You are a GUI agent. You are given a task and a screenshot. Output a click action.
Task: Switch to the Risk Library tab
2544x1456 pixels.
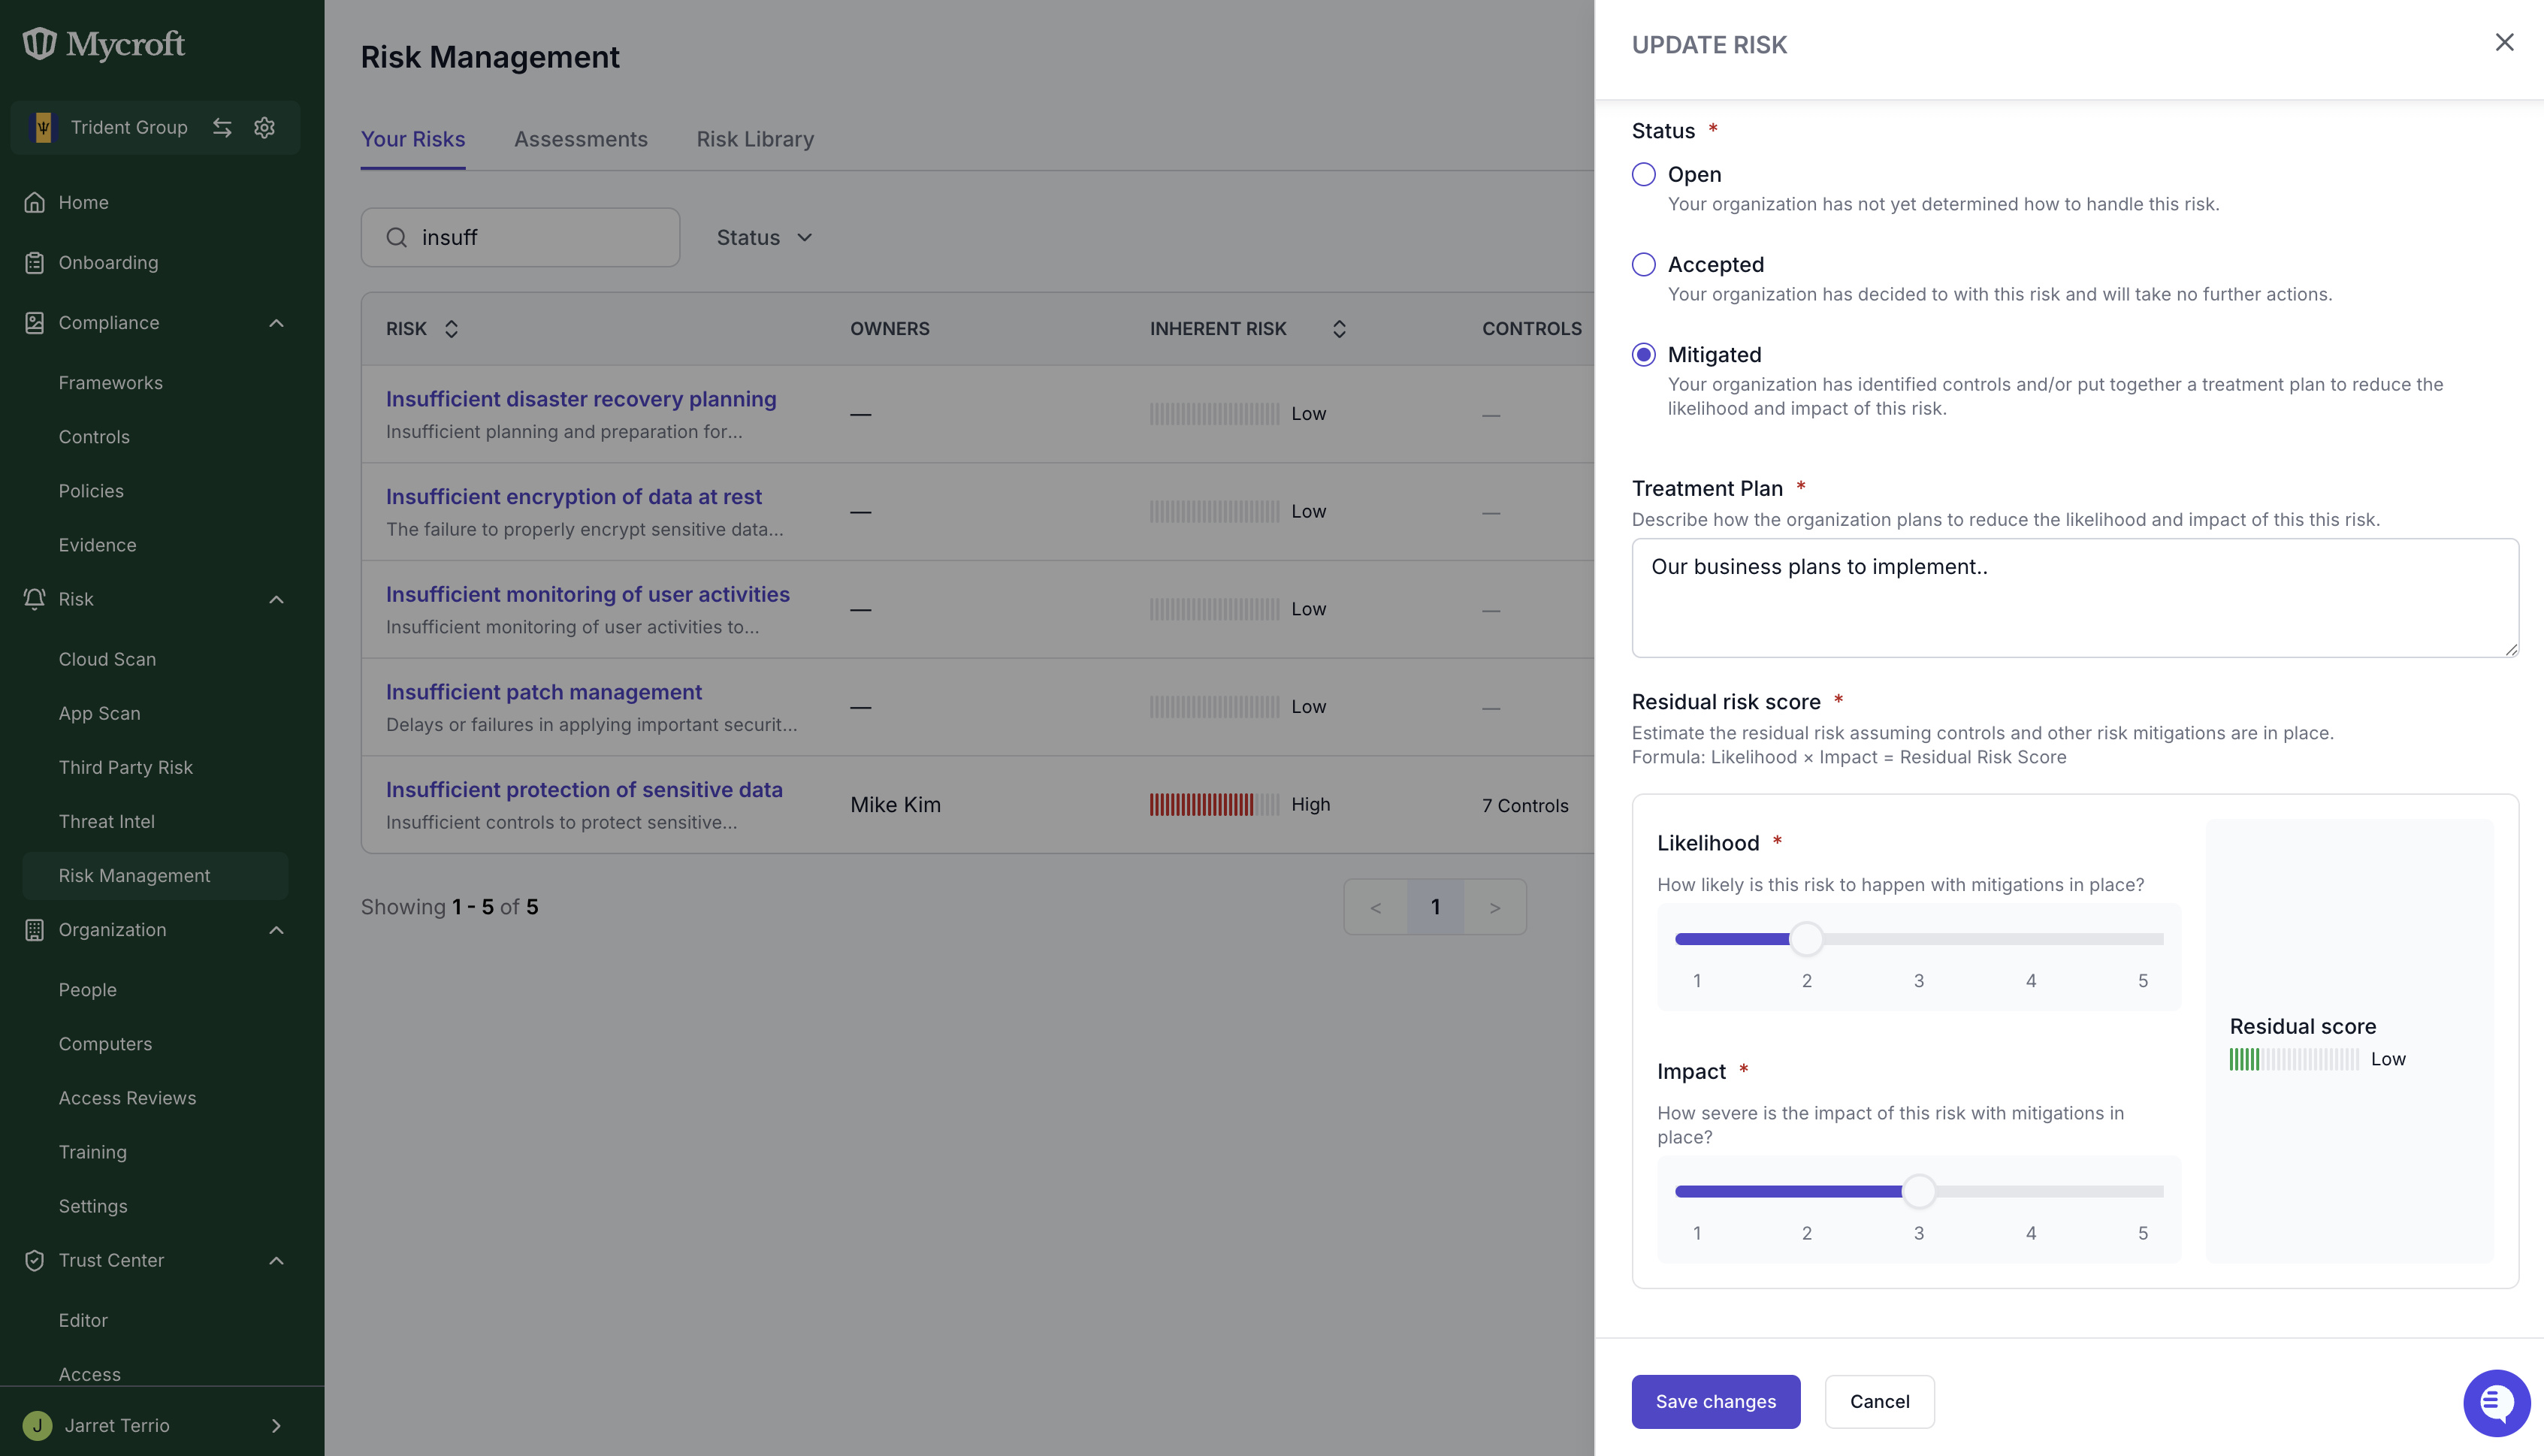click(755, 139)
